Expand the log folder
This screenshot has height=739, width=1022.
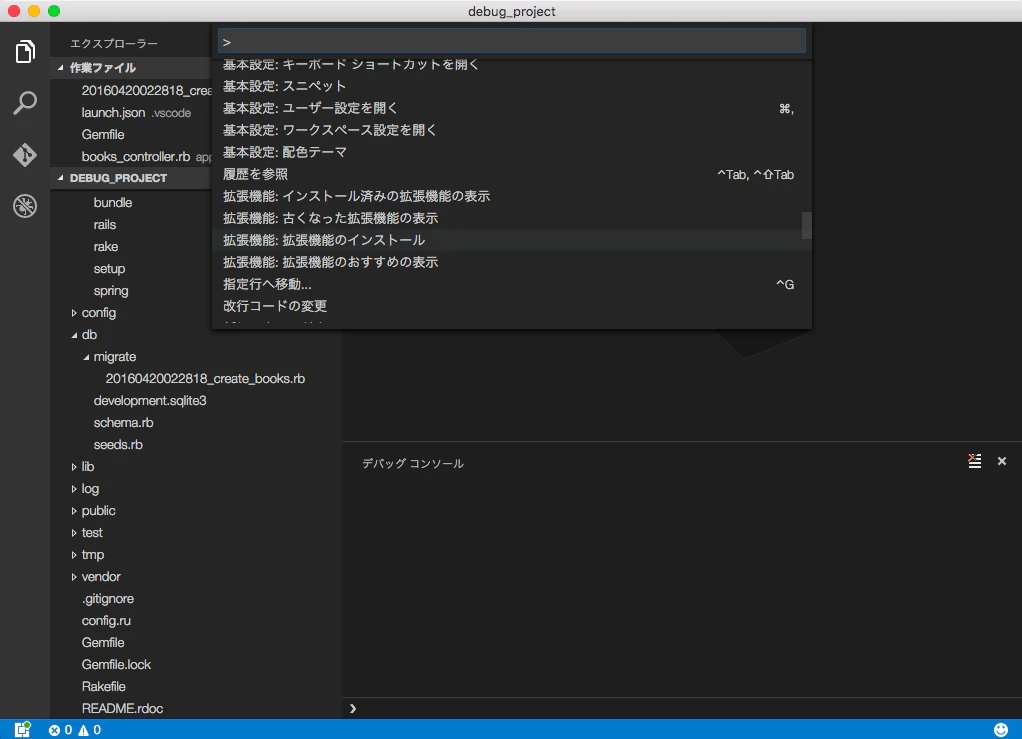click(x=74, y=489)
